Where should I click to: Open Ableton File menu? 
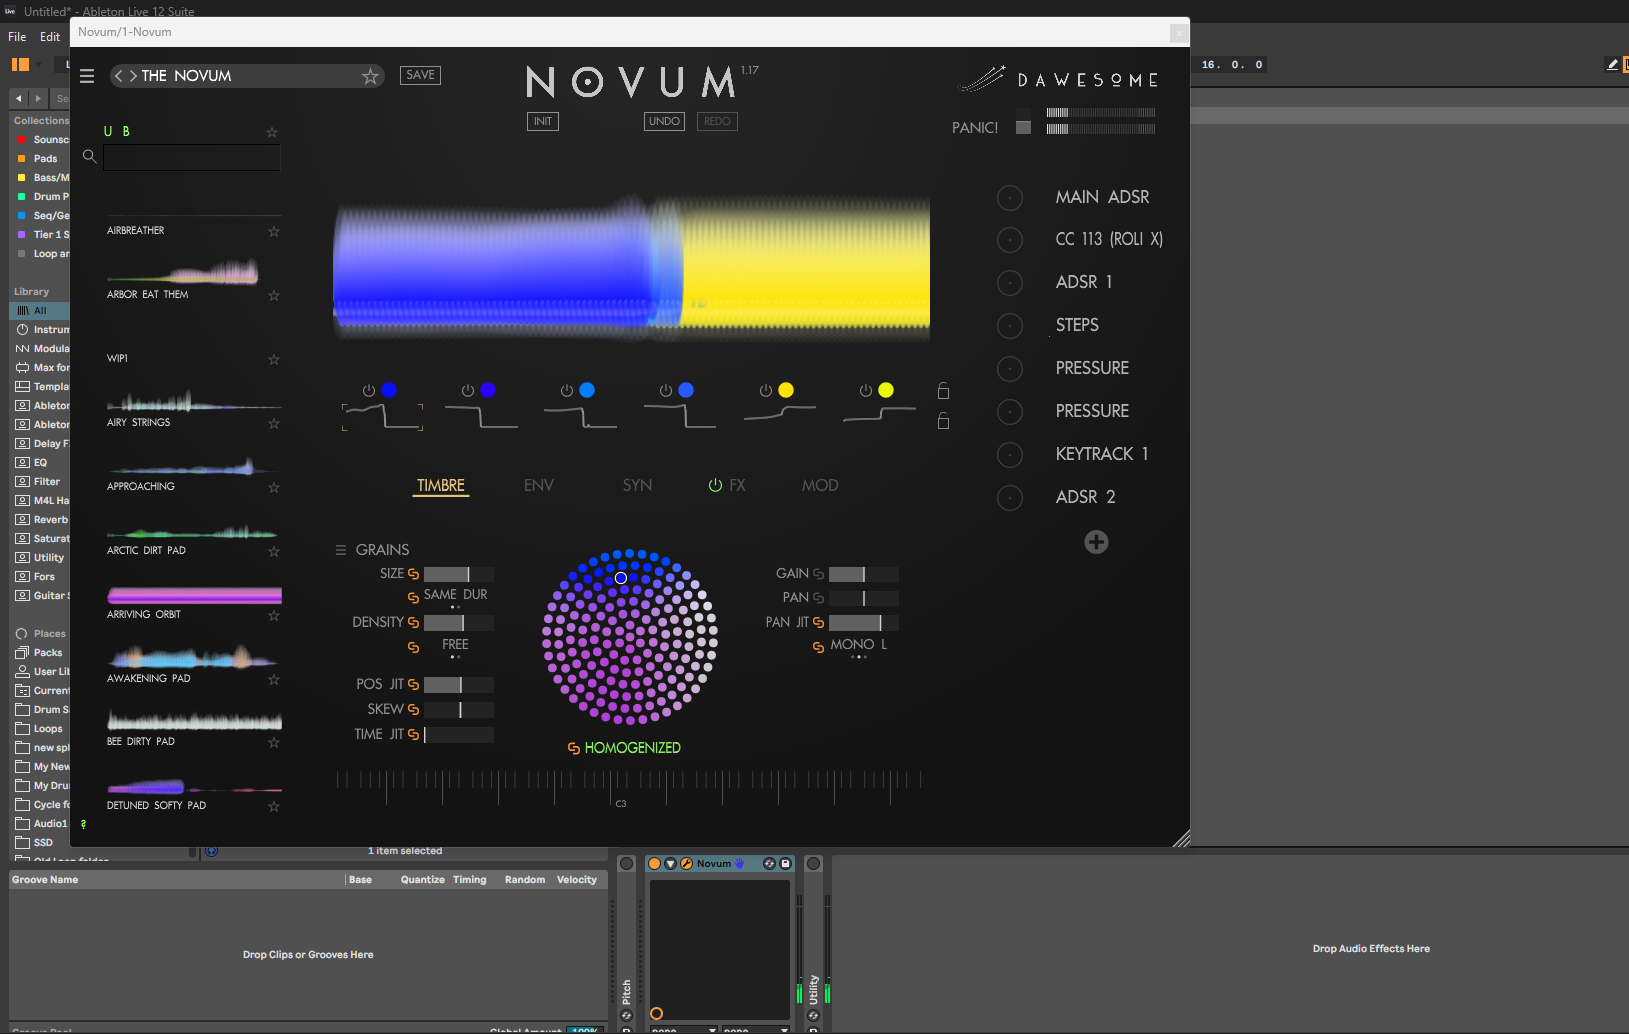click(17, 37)
